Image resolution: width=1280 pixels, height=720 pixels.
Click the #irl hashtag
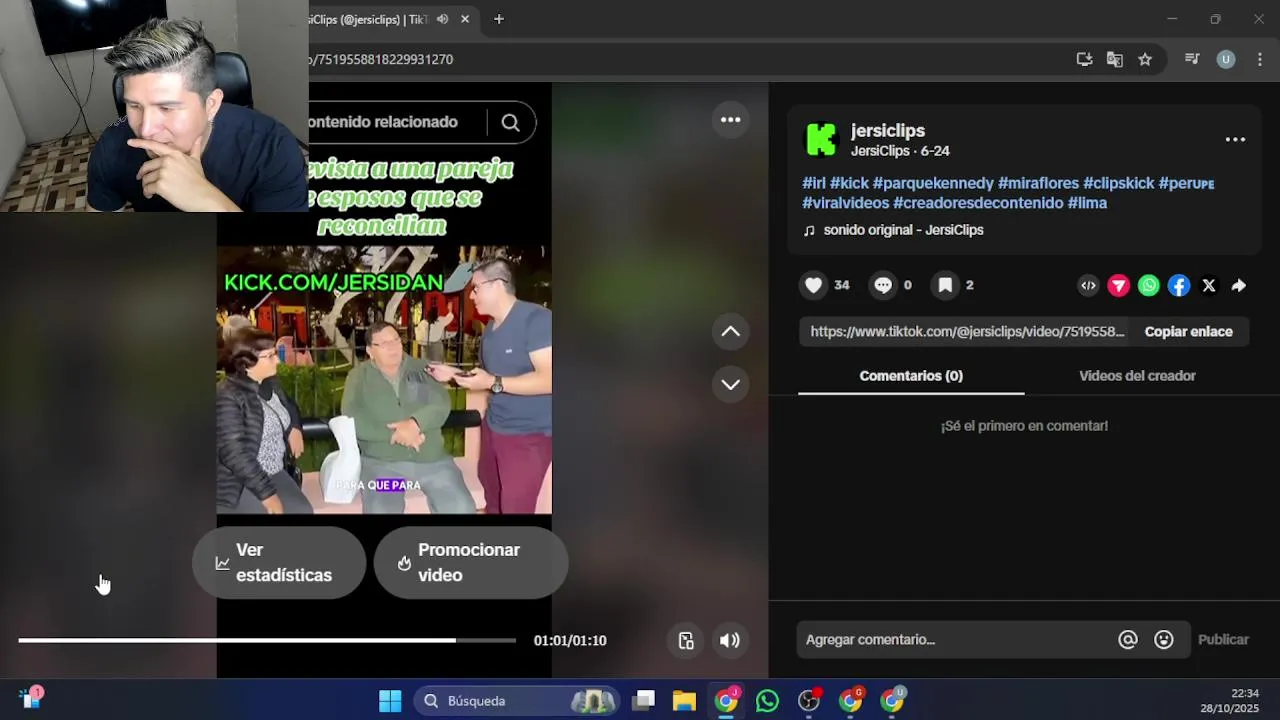click(x=813, y=184)
